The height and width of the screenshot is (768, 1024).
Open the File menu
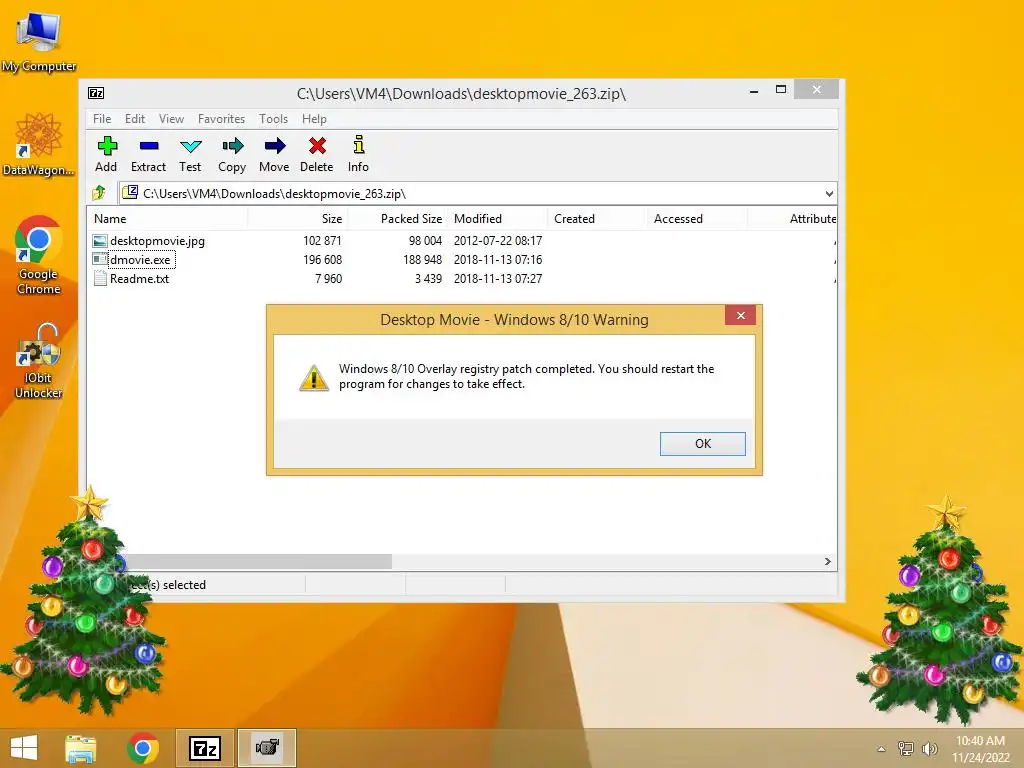(x=102, y=119)
